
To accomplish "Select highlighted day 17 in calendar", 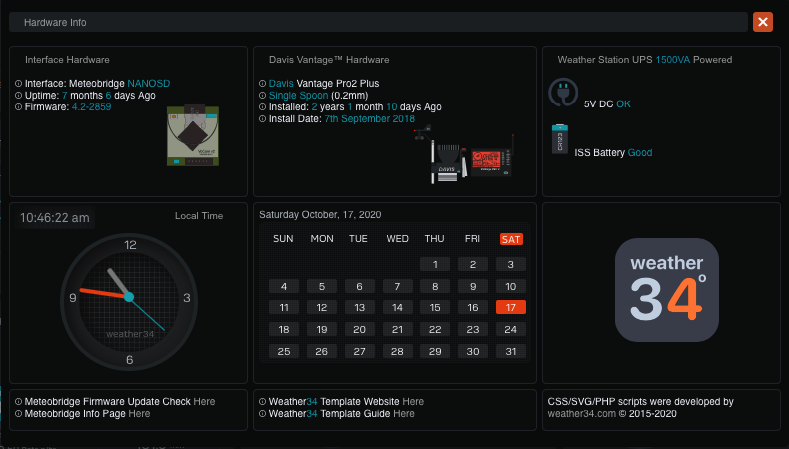I will 511,307.
